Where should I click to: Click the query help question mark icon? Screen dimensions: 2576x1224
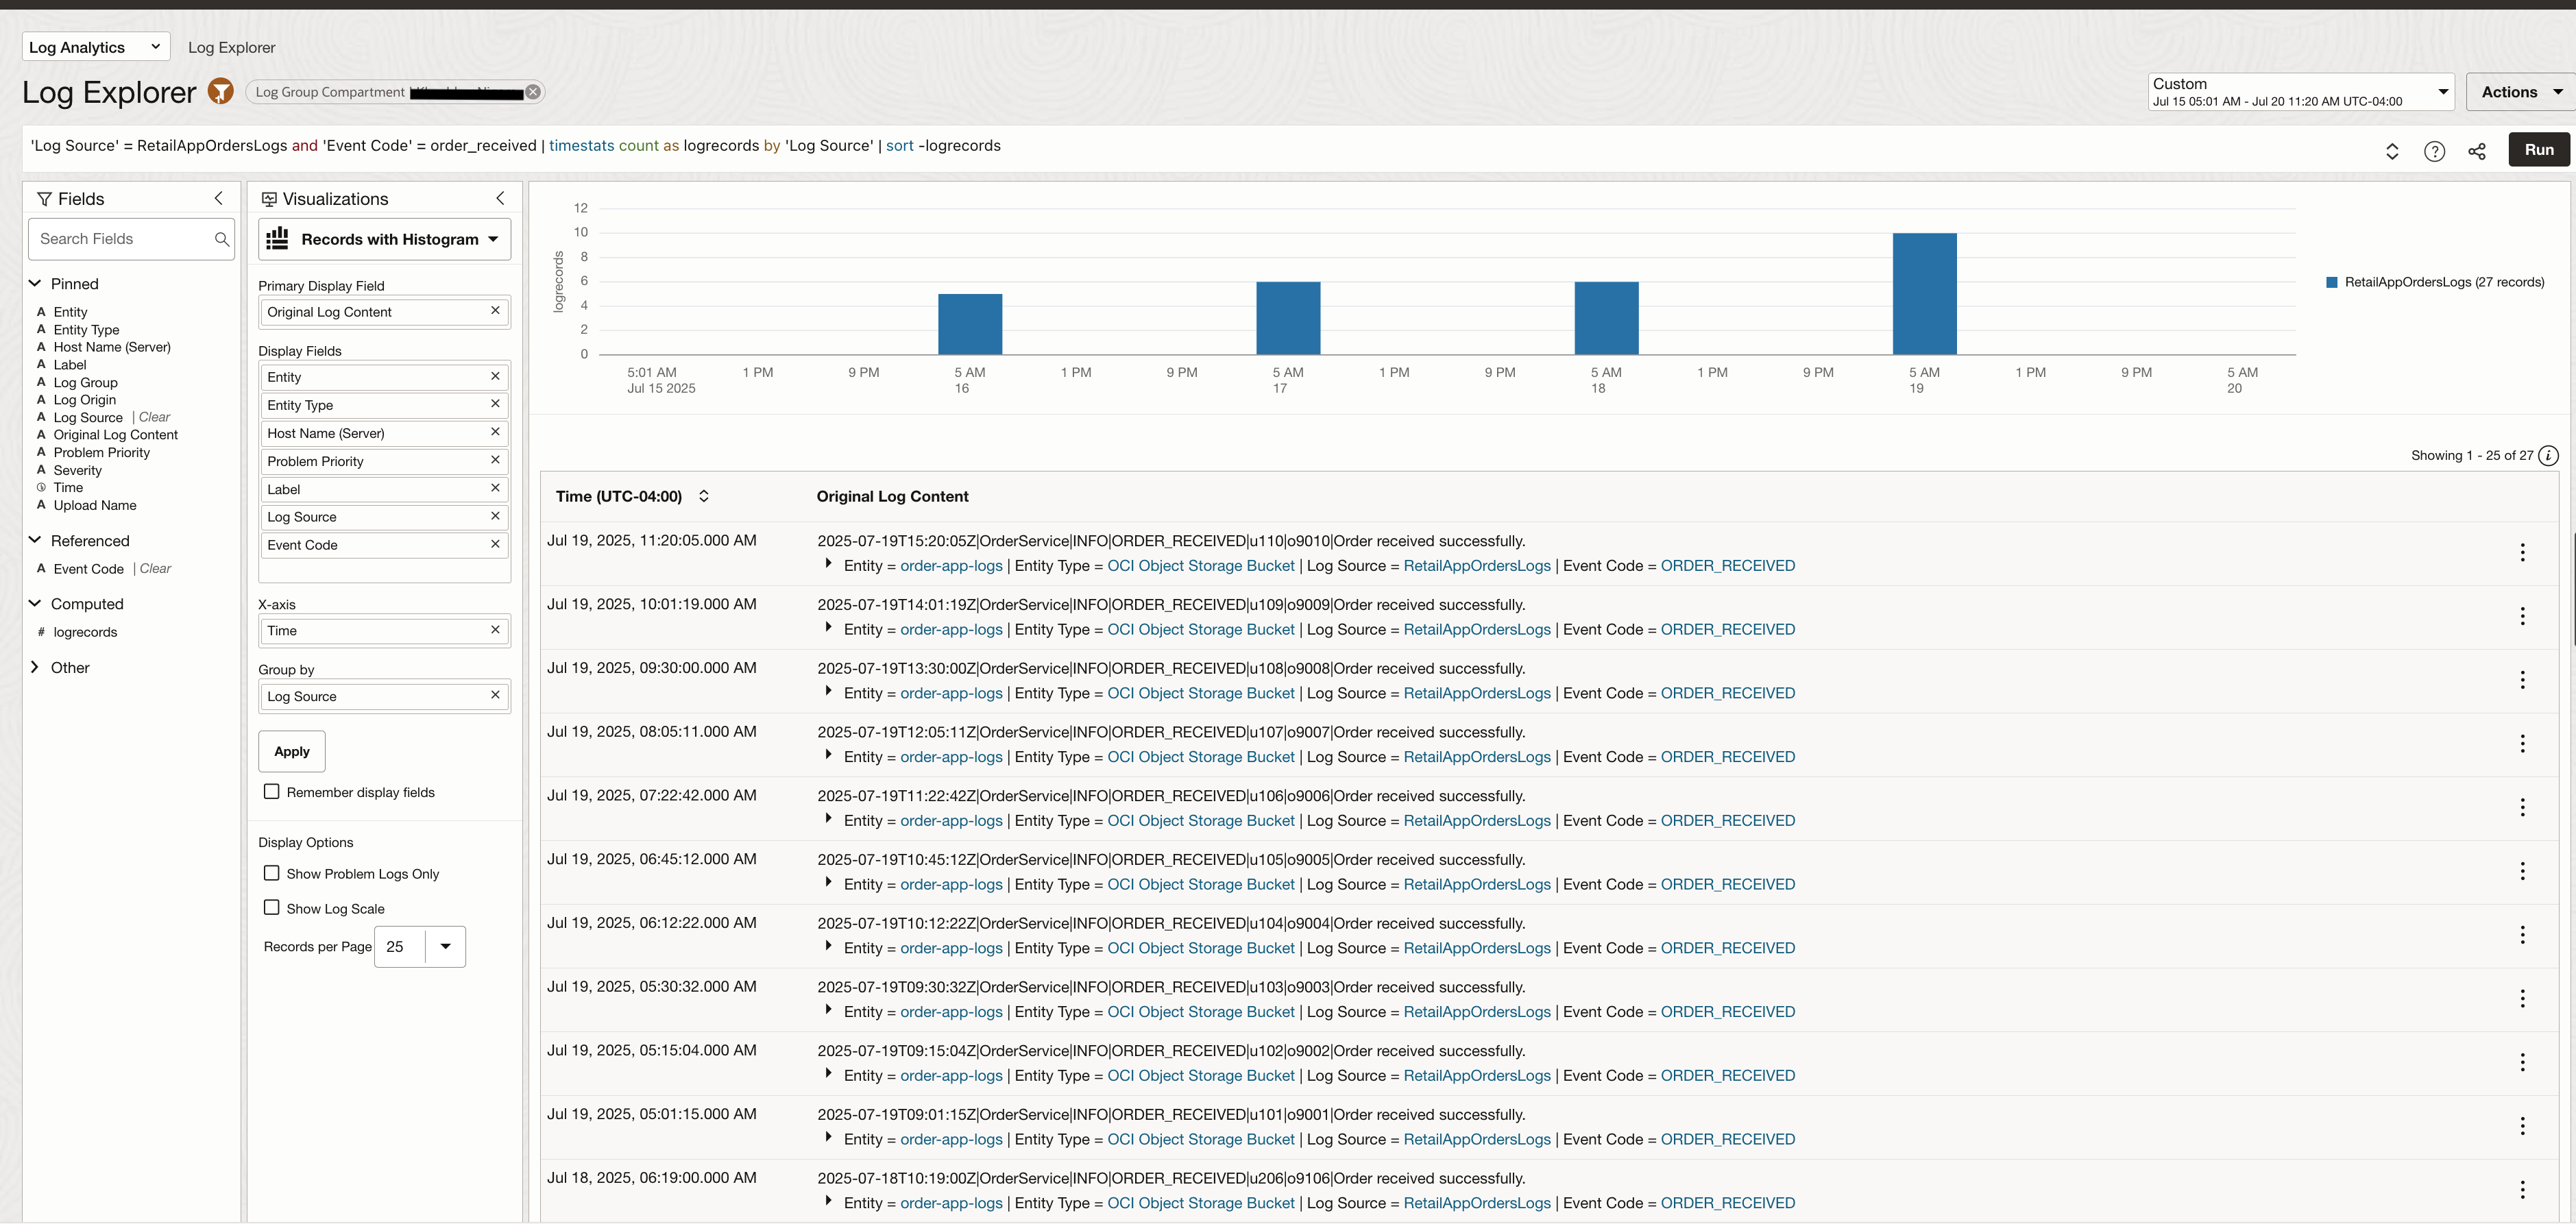2434,151
